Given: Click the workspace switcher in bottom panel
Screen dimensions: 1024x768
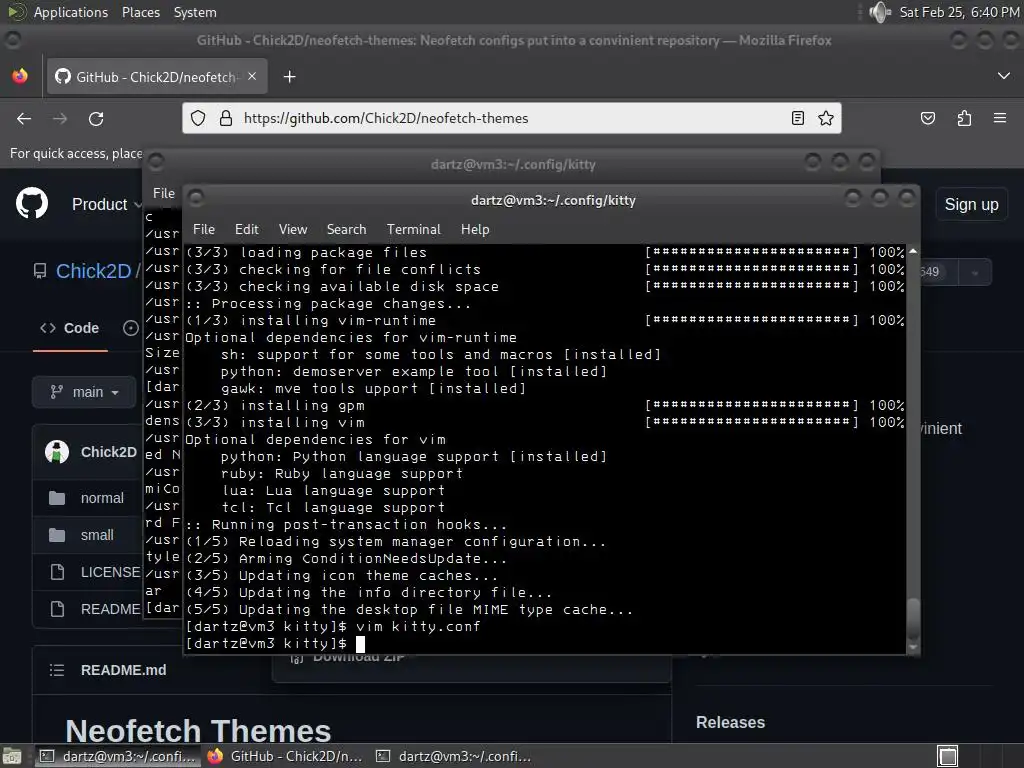Looking at the screenshot, I should 948,756.
